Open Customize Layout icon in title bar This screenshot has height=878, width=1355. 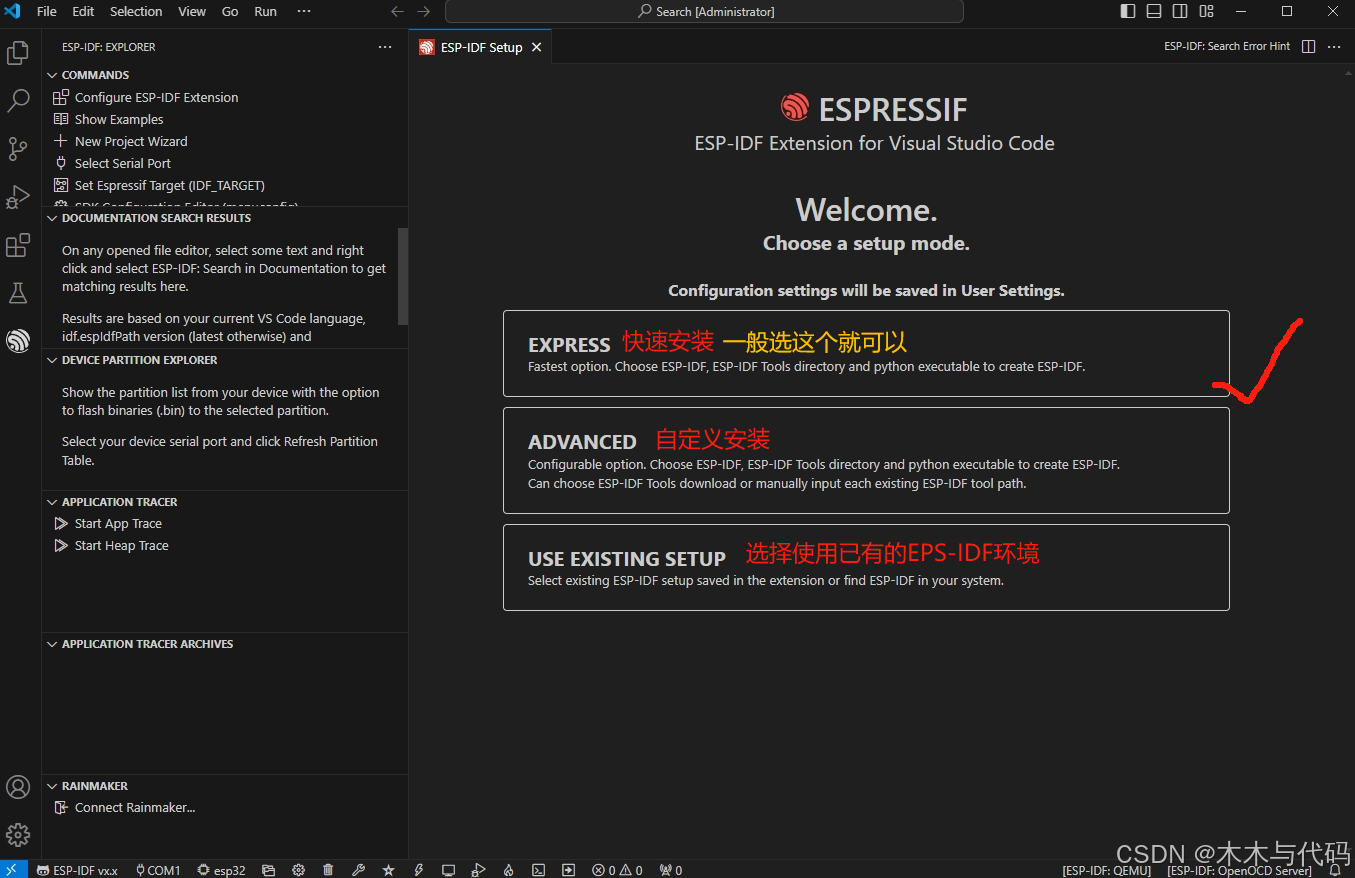[x=1206, y=11]
